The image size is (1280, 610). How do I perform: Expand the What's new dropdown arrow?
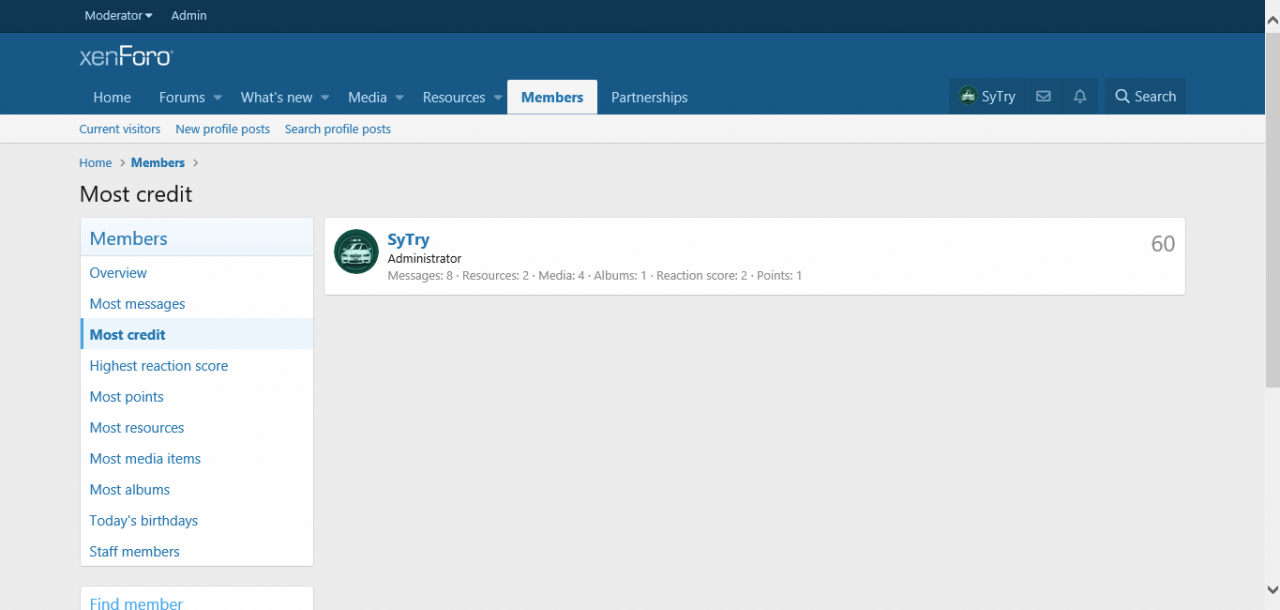pos(324,98)
